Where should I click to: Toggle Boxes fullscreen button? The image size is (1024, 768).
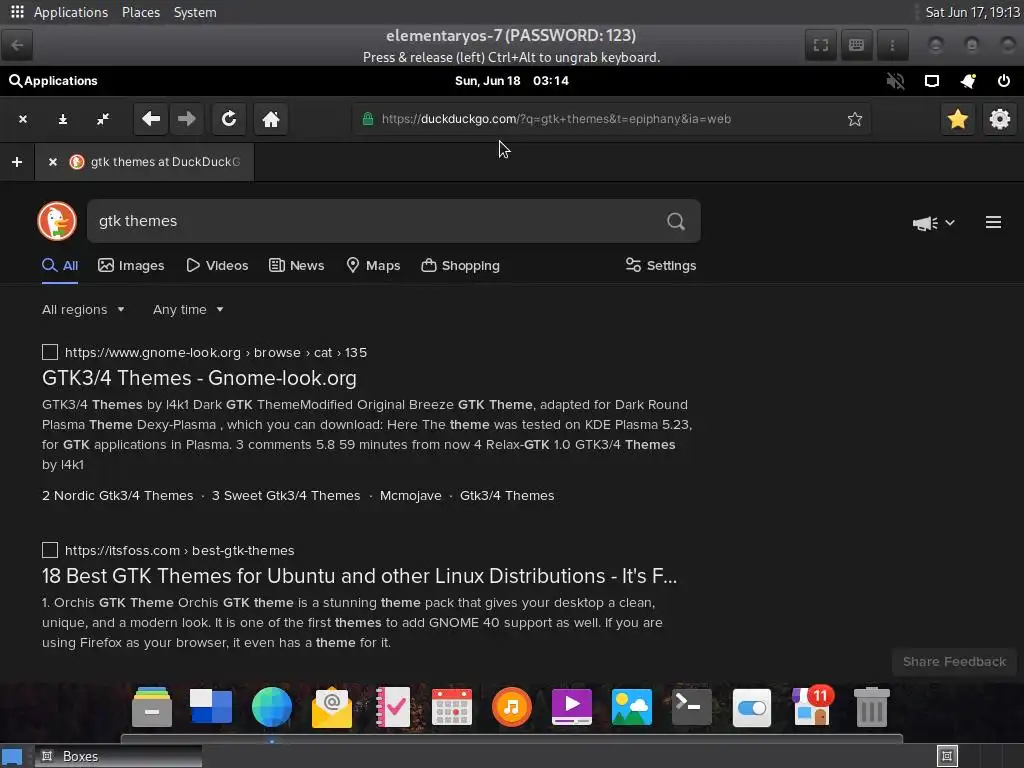coord(820,45)
